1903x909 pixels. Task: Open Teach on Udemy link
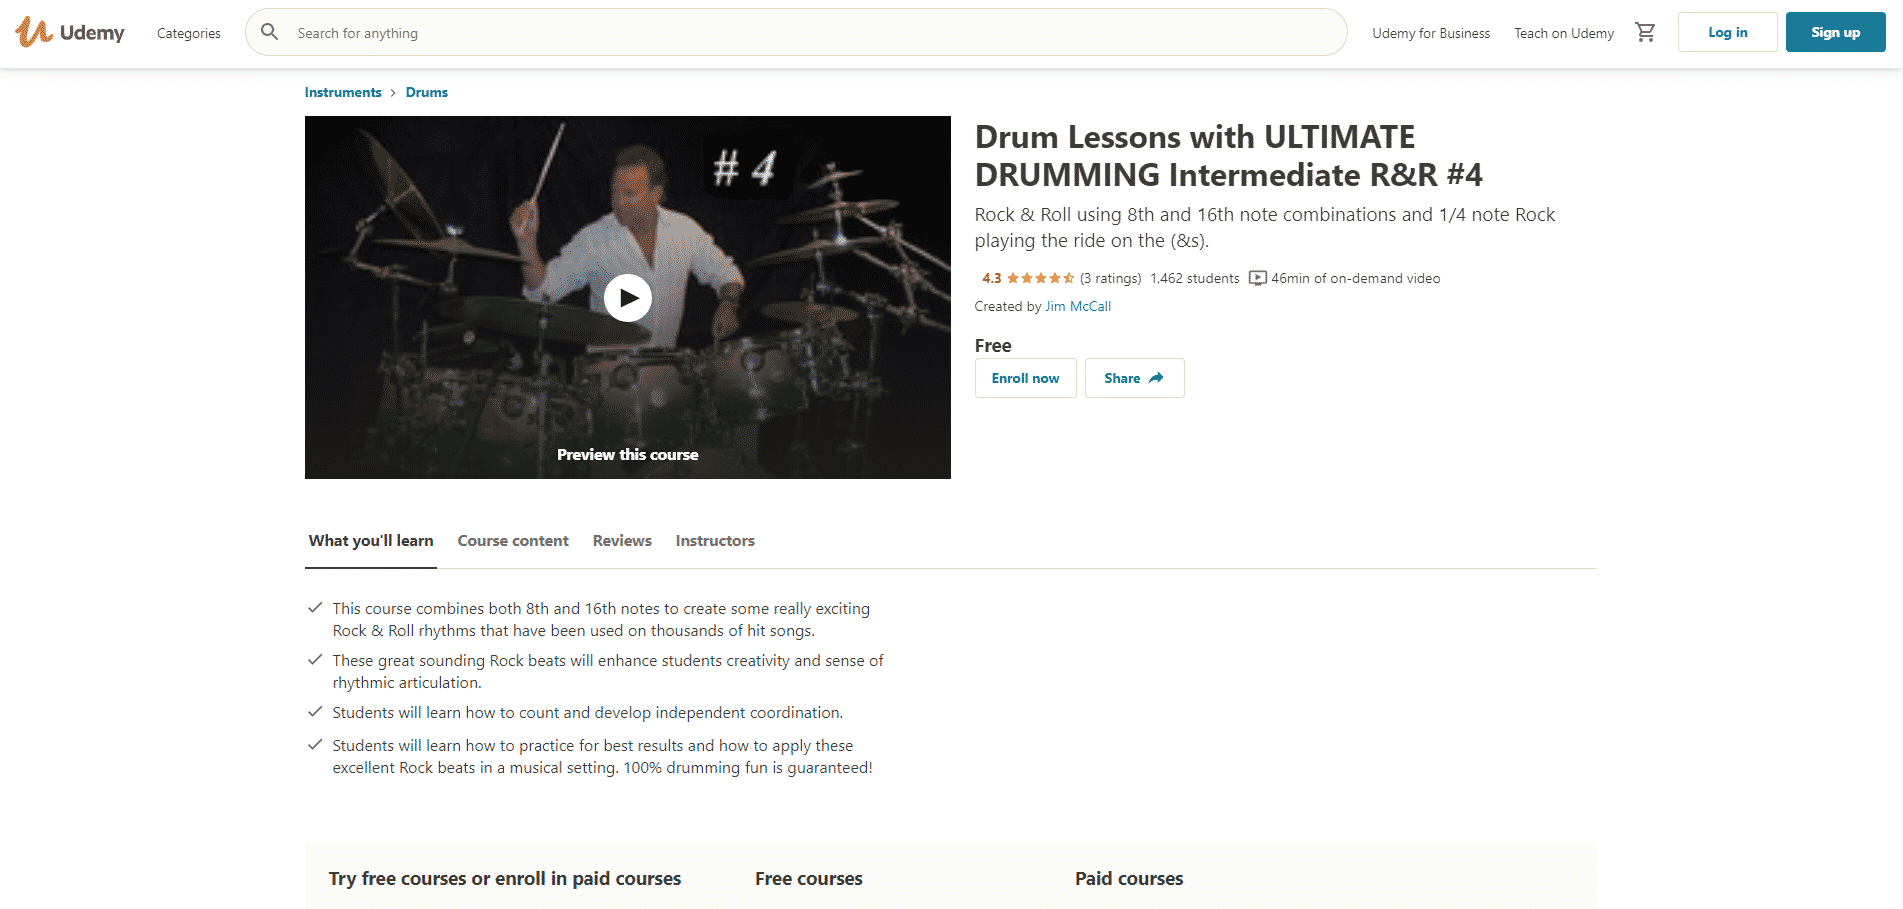[x=1564, y=33]
